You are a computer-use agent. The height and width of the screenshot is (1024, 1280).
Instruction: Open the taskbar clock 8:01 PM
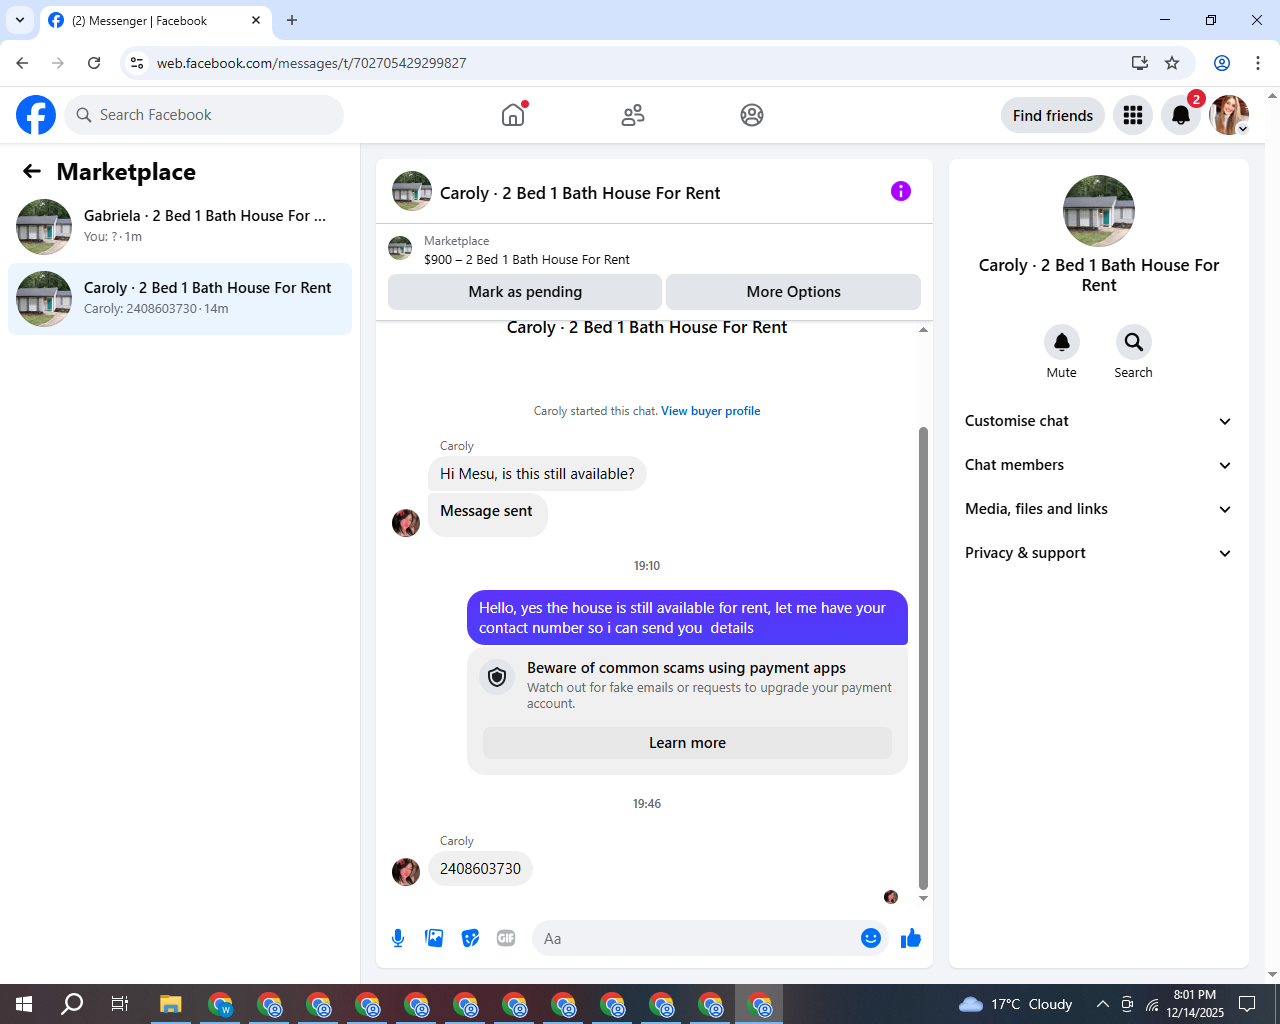coord(1195,1004)
